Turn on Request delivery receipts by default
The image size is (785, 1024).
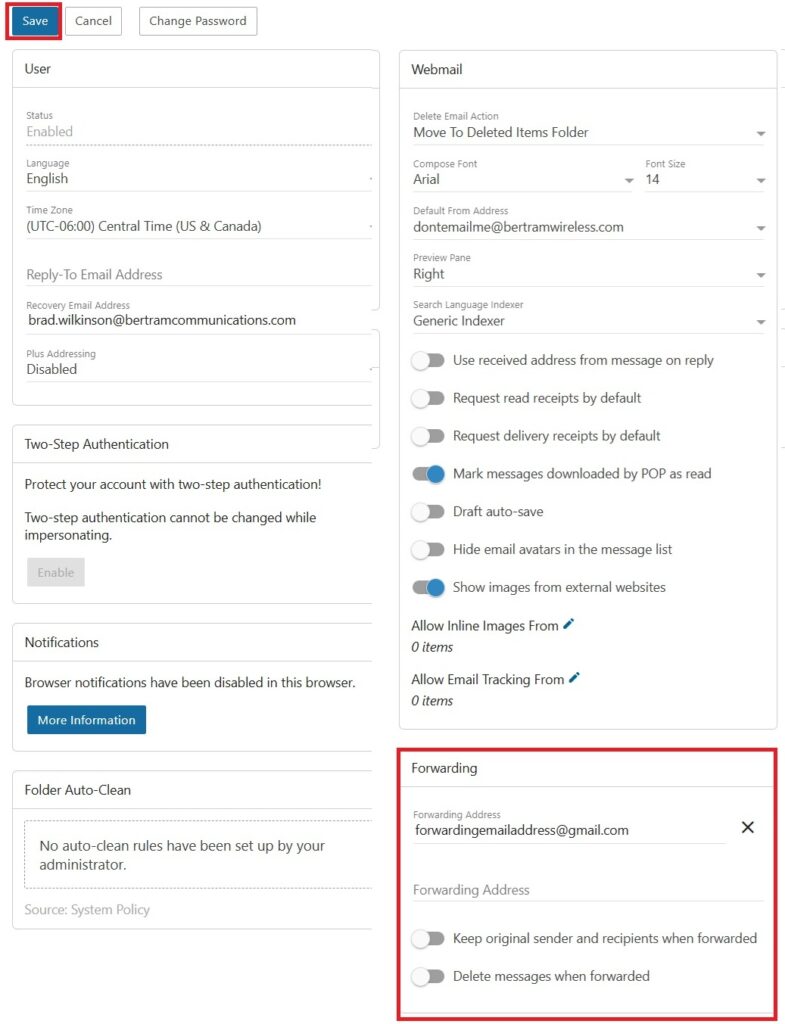(x=428, y=436)
